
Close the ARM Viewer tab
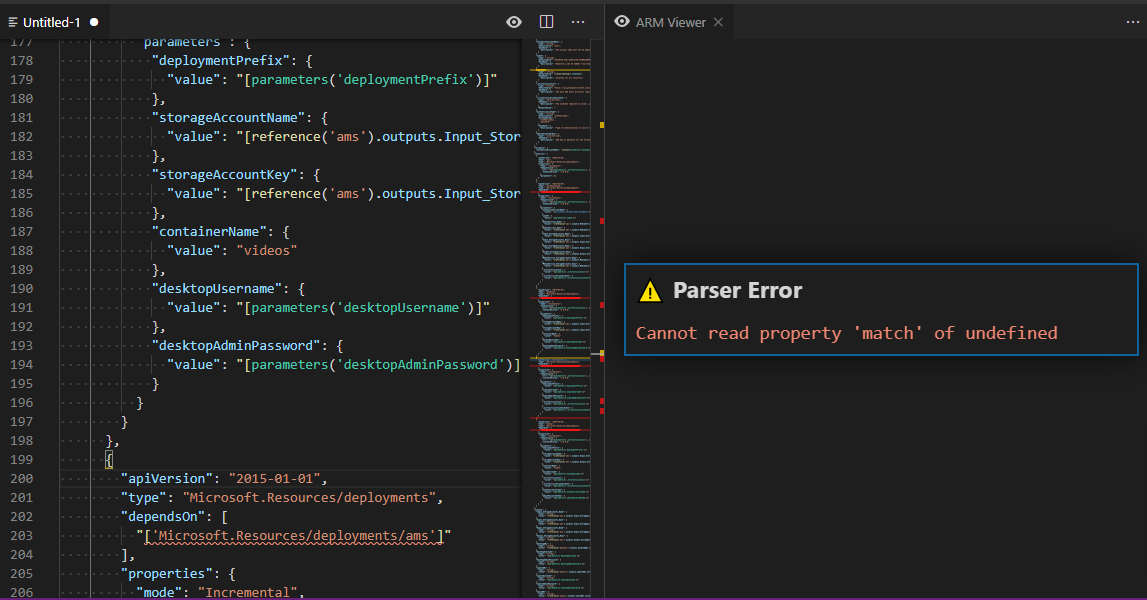(x=718, y=22)
